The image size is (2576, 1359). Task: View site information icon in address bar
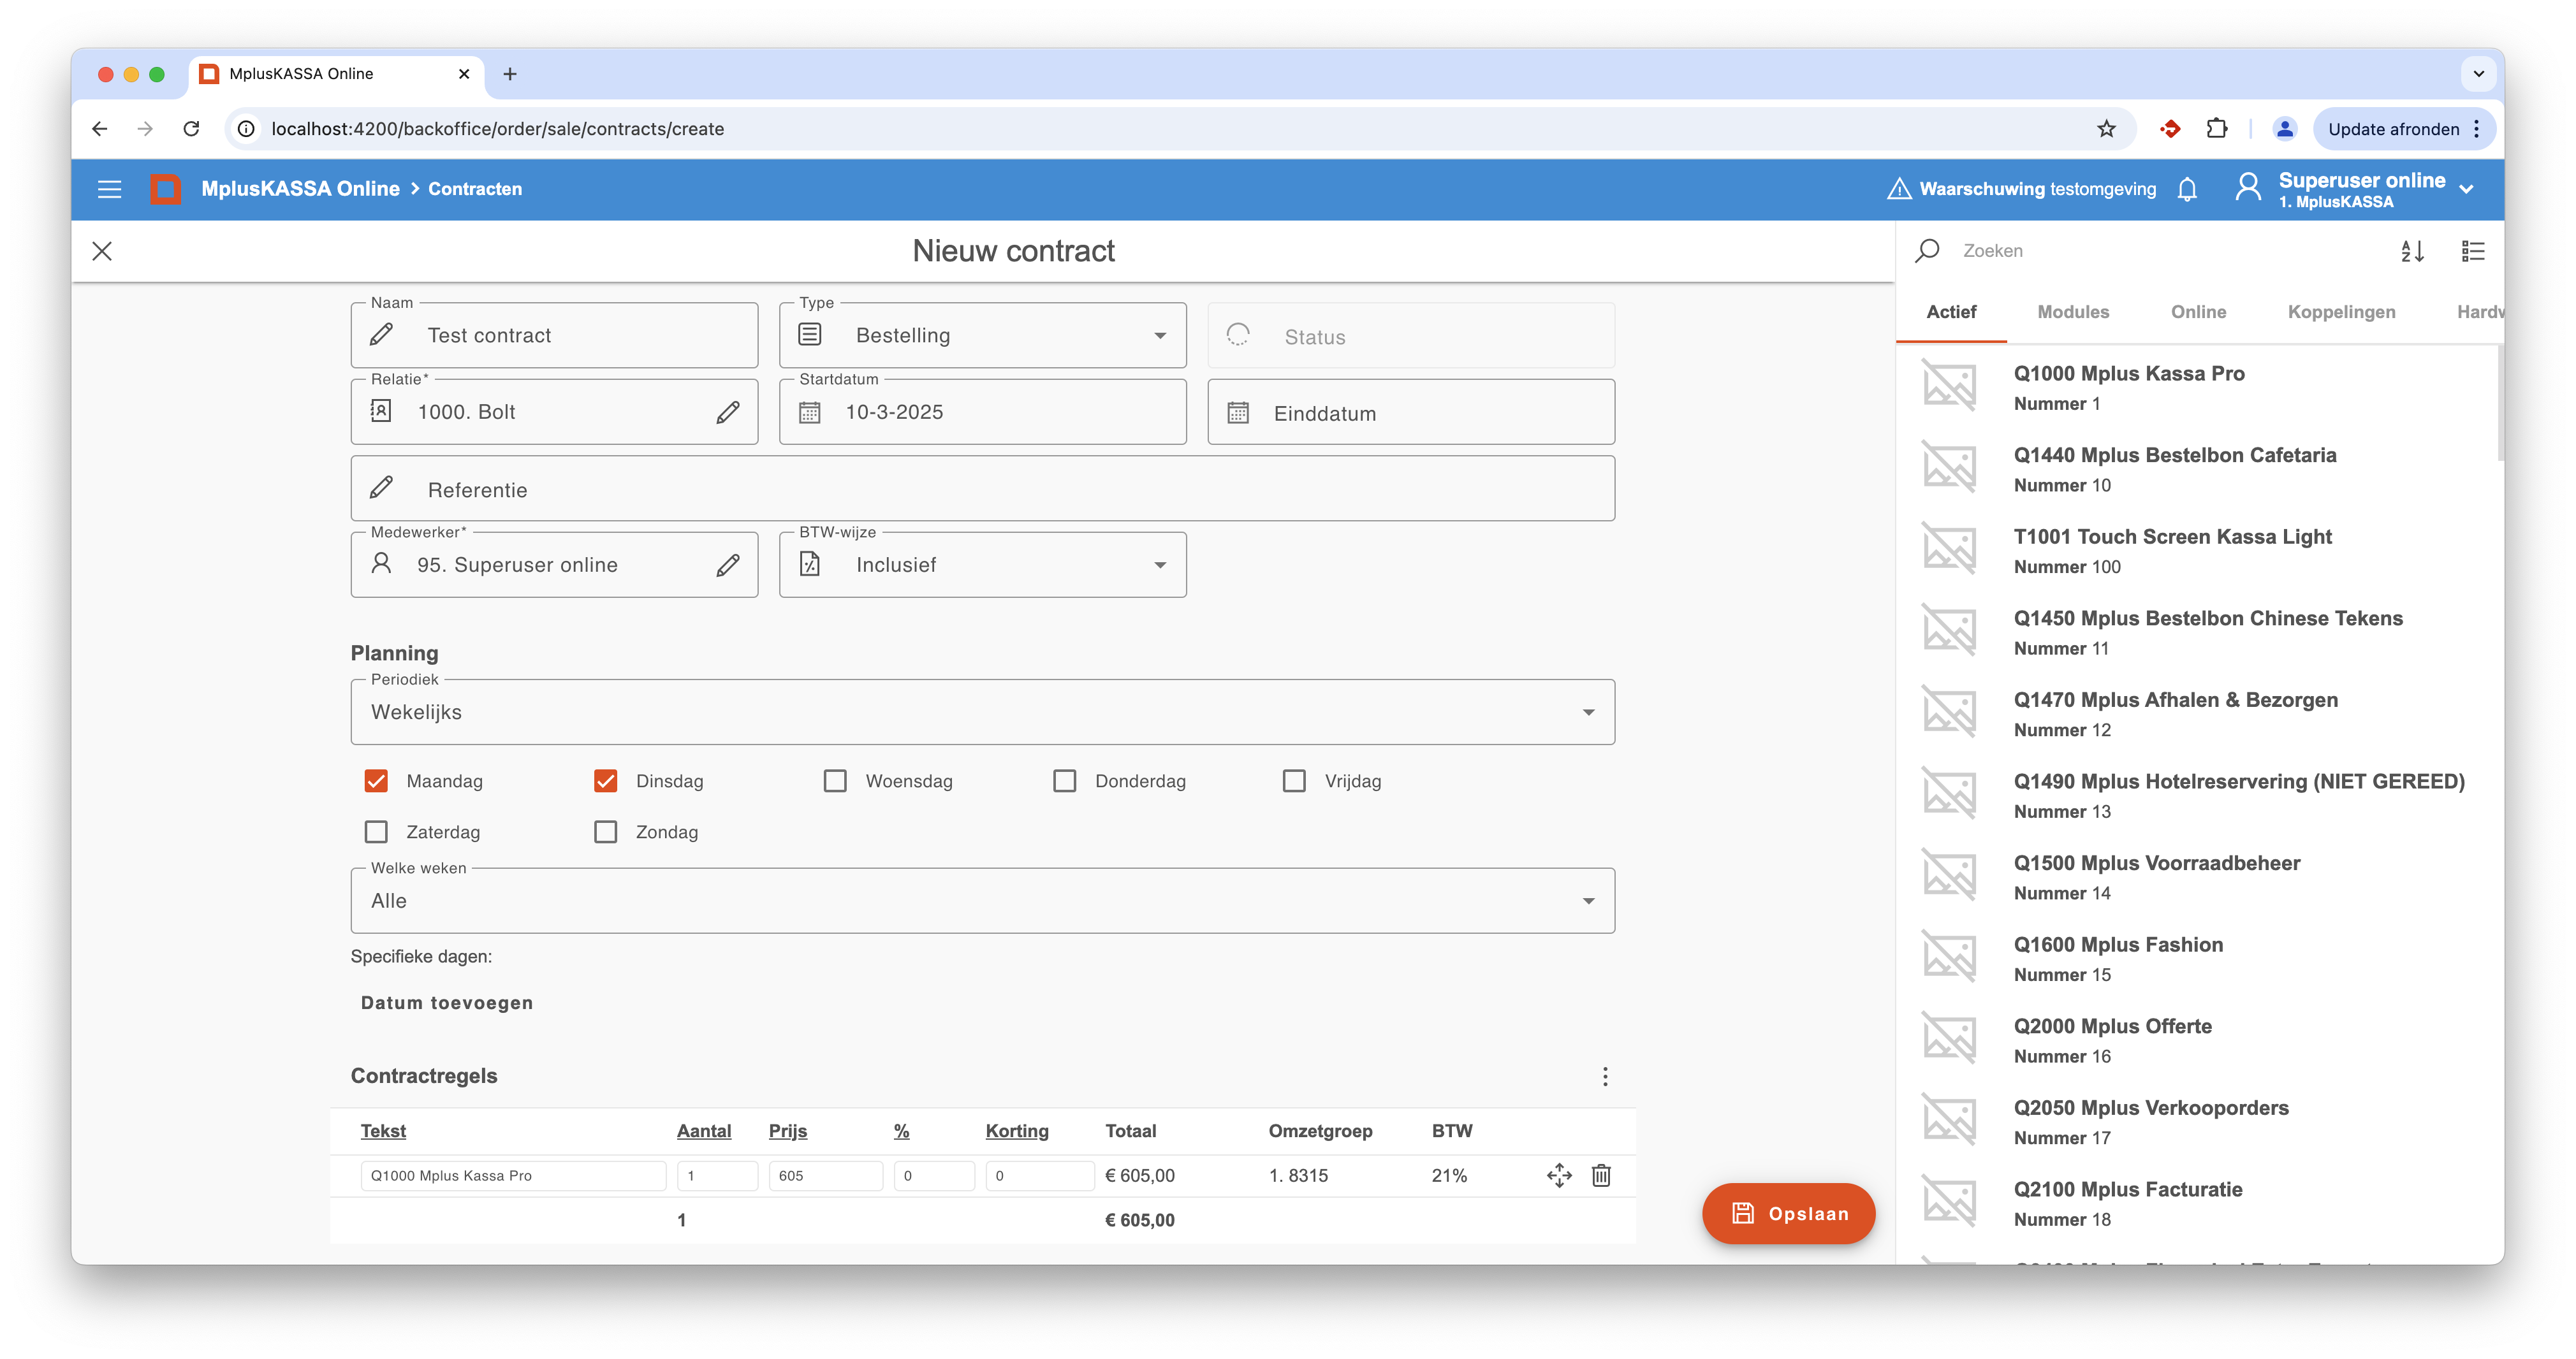pyautogui.click(x=246, y=129)
